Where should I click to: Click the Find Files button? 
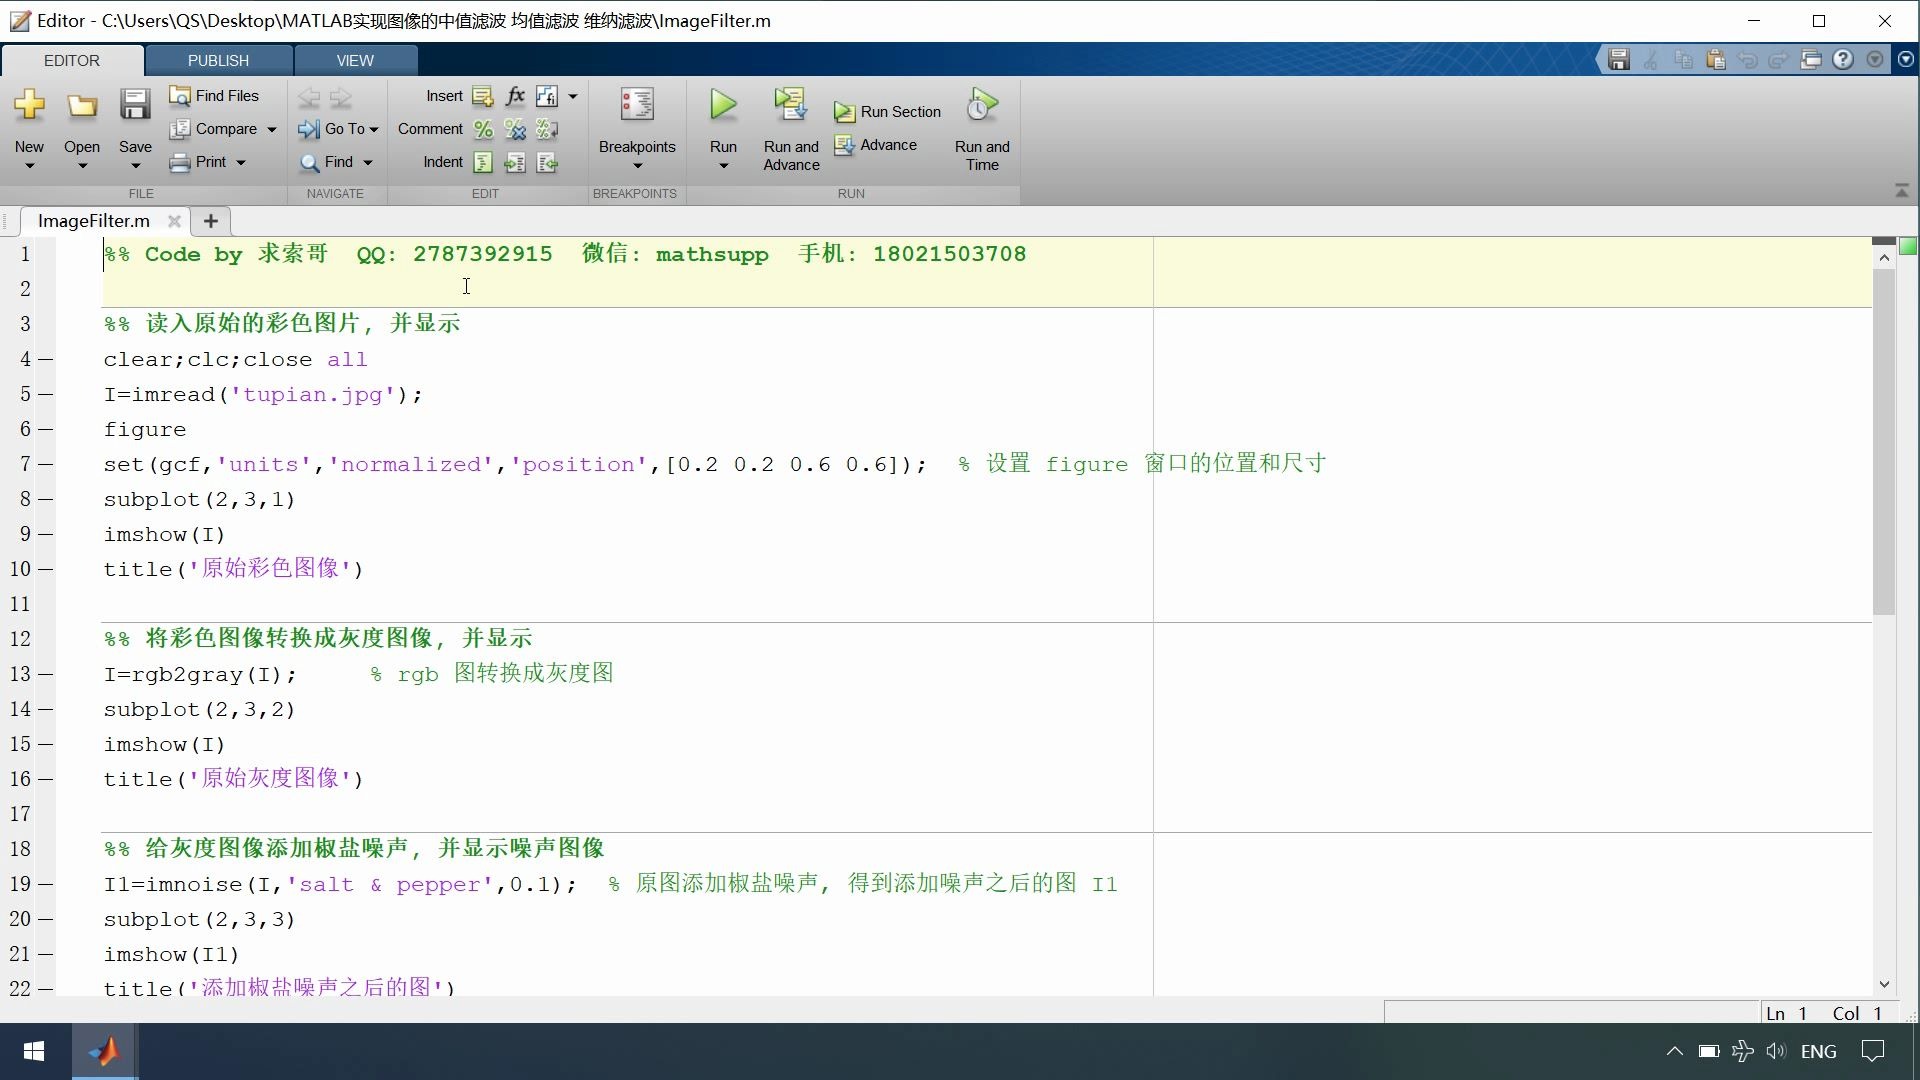(x=214, y=96)
